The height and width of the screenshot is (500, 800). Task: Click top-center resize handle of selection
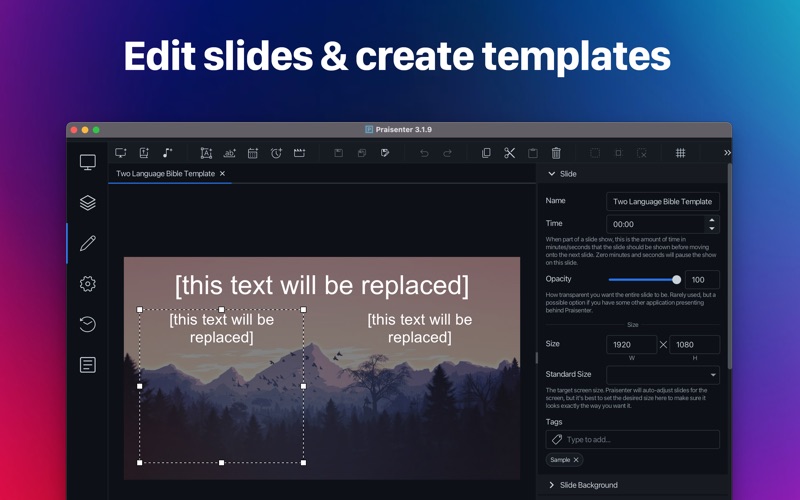click(221, 309)
